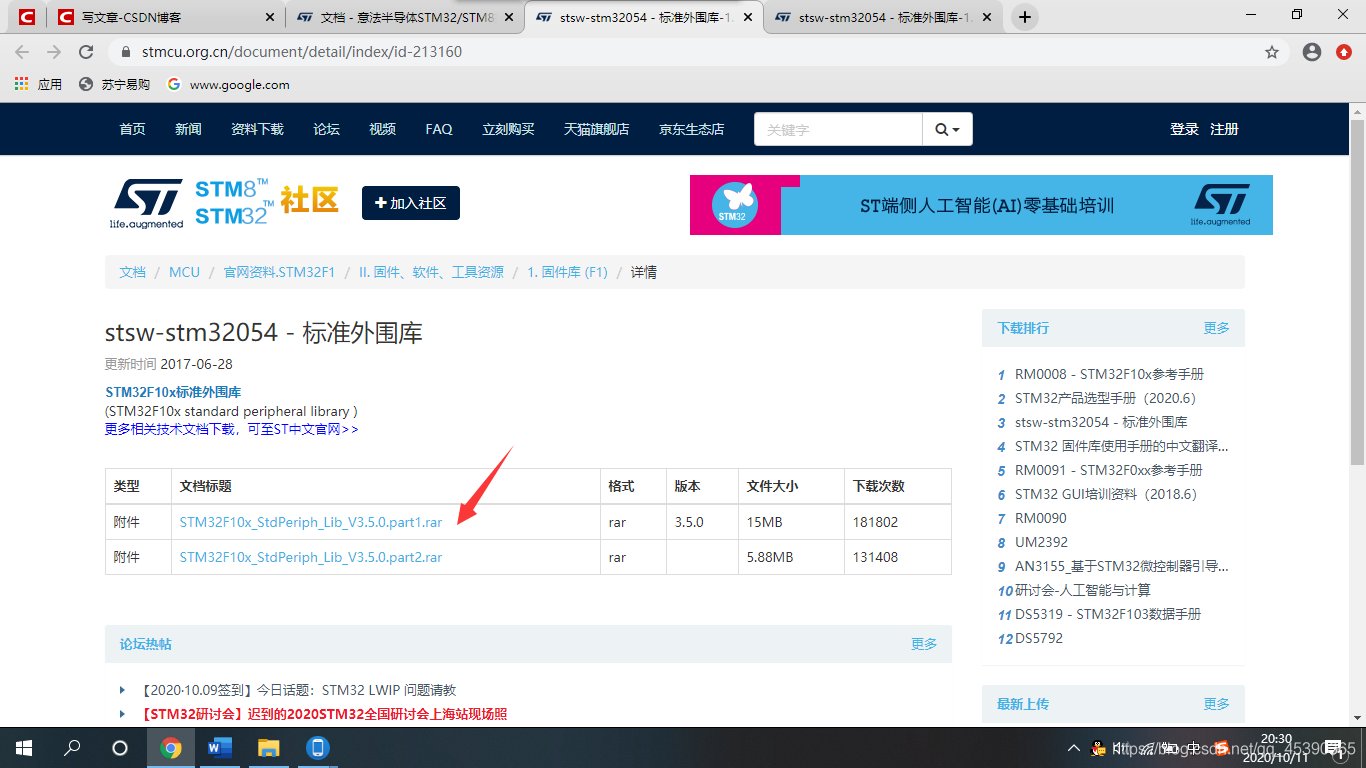Click the 加入社区 button
The width and height of the screenshot is (1366, 768).
coord(411,203)
